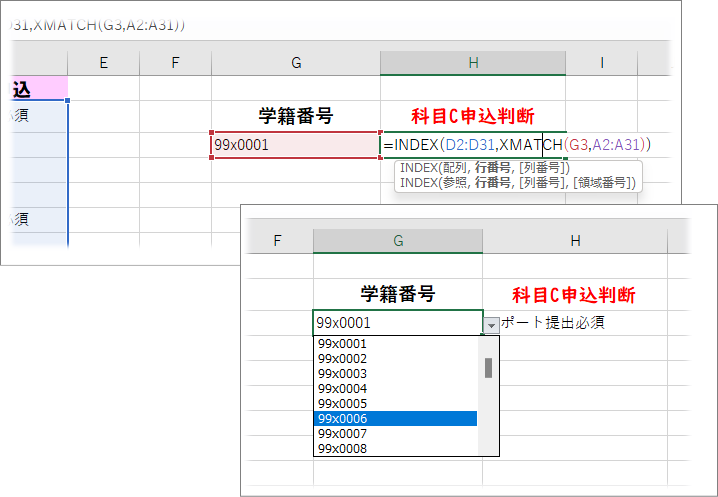
Task: Click the red-outlined 99x0001 cell in back window
Action: (296, 145)
